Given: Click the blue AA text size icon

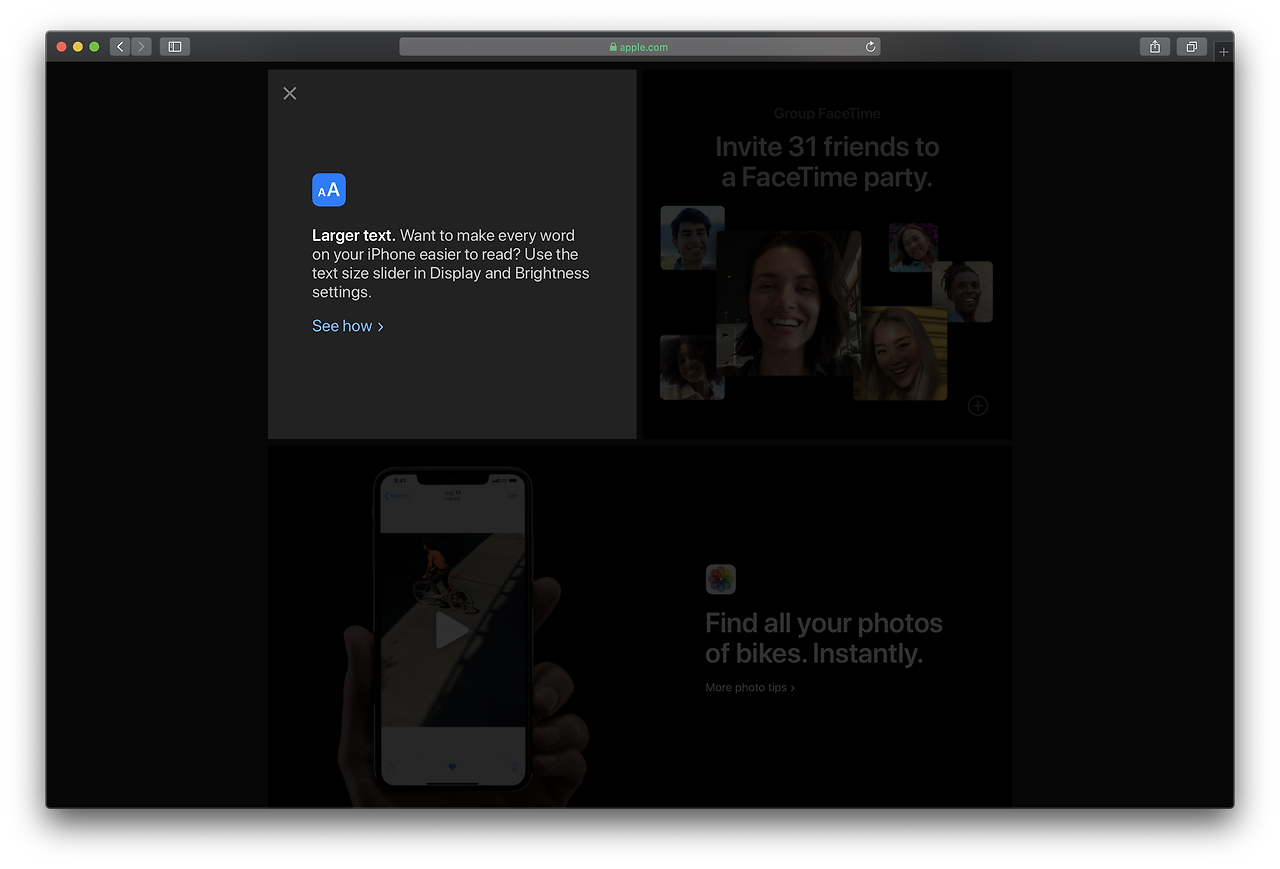Looking at the screenshot, I should click(329, 189).
